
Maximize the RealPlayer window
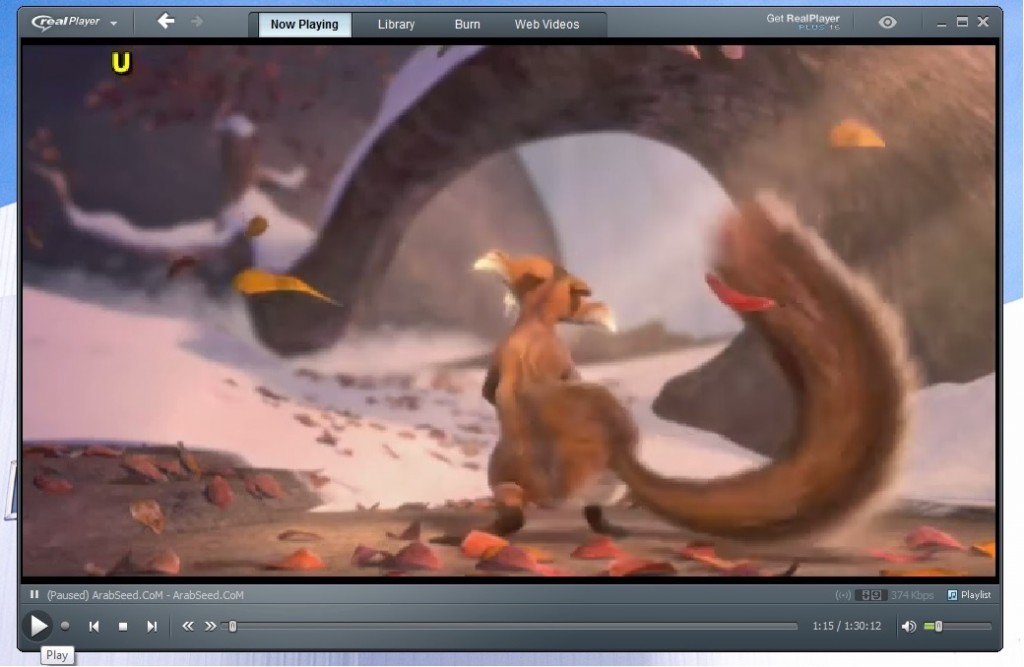[962, 22]
